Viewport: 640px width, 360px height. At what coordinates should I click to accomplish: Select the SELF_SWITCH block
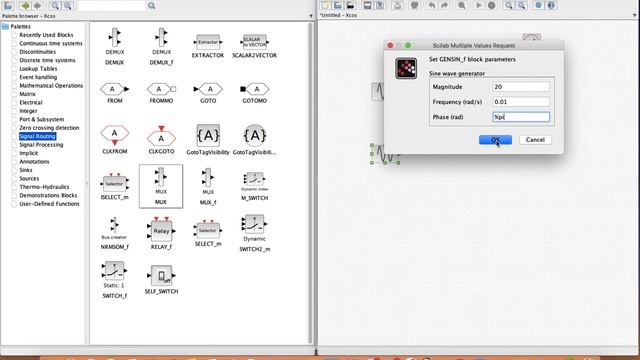pyautogui.click(x=161, y=280)
